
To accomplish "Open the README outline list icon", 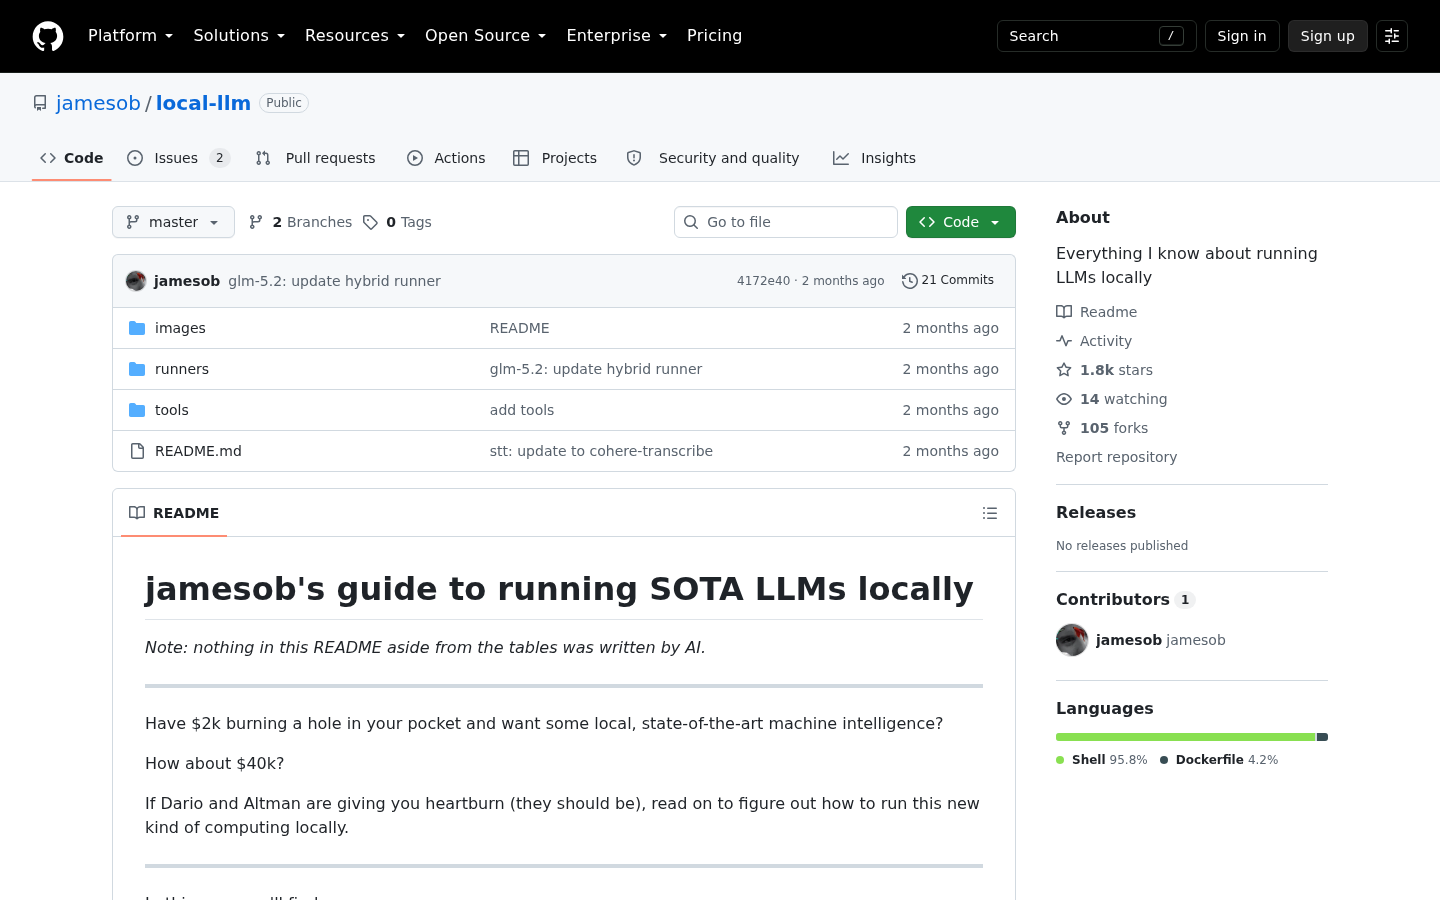I will 990,513.
